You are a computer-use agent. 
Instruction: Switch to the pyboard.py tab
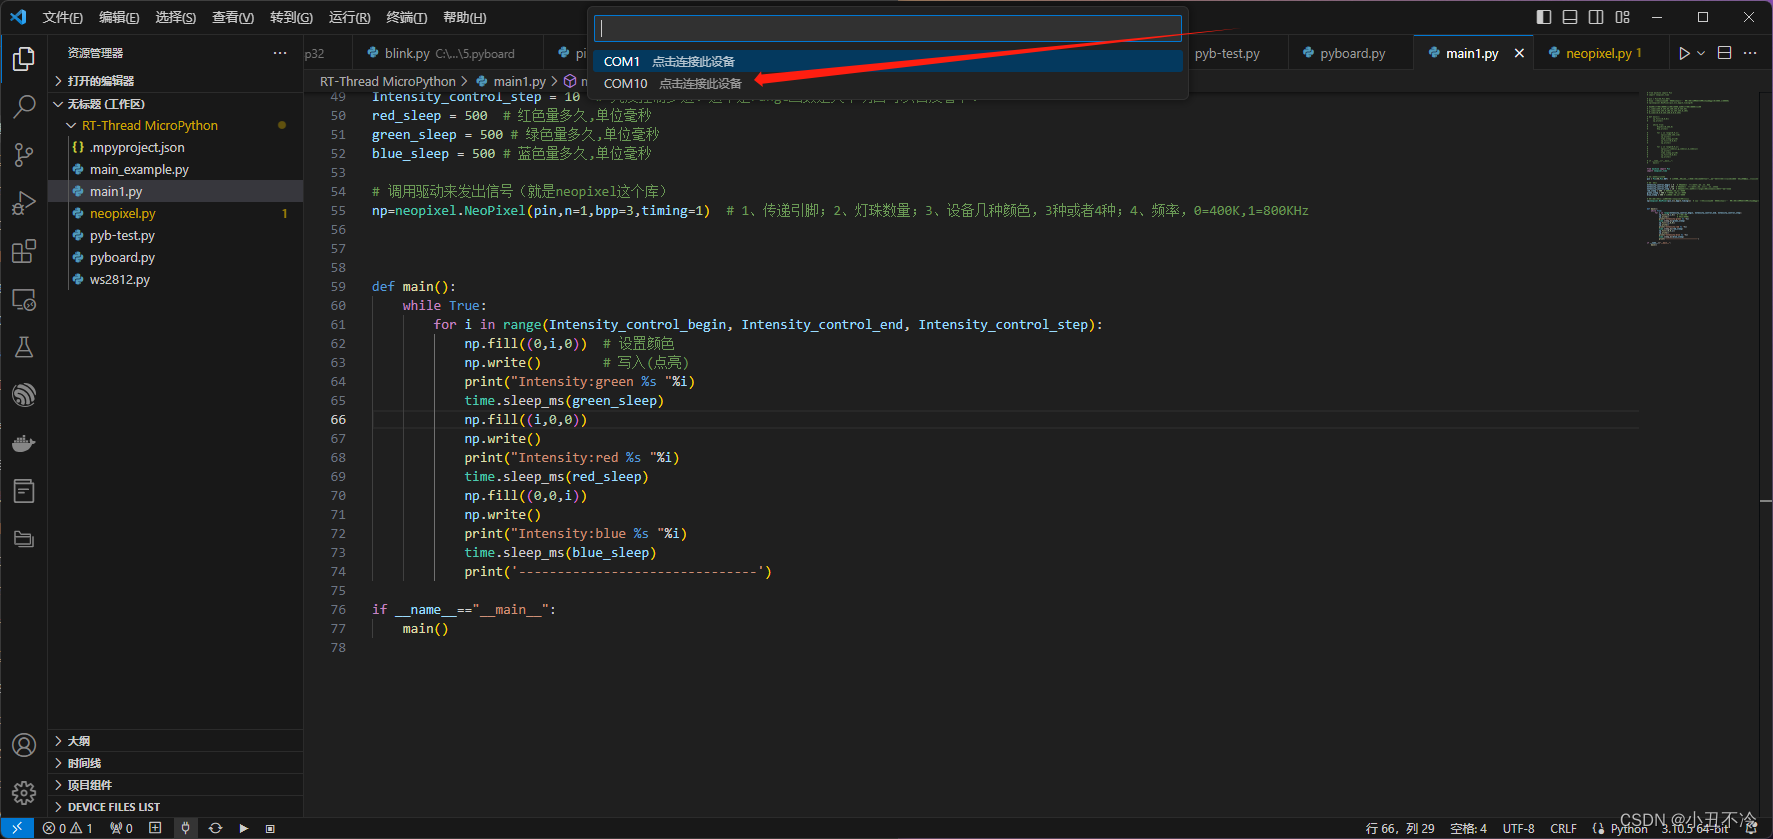coord(1351,53)
